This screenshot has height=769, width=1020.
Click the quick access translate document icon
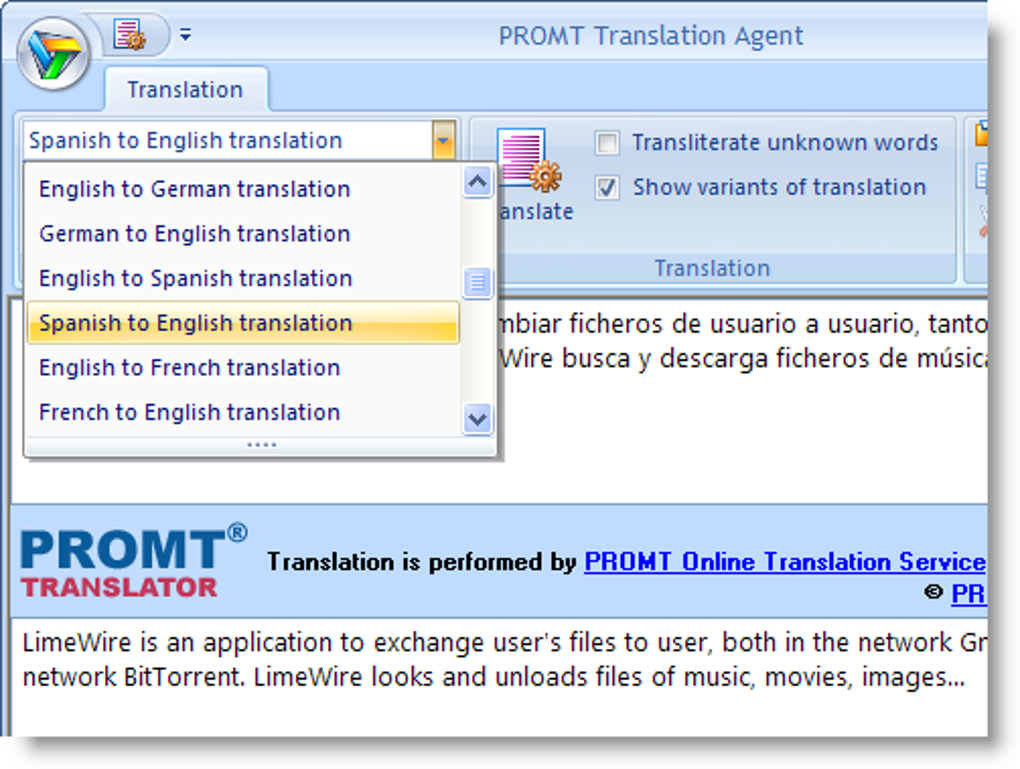point(129,34)
